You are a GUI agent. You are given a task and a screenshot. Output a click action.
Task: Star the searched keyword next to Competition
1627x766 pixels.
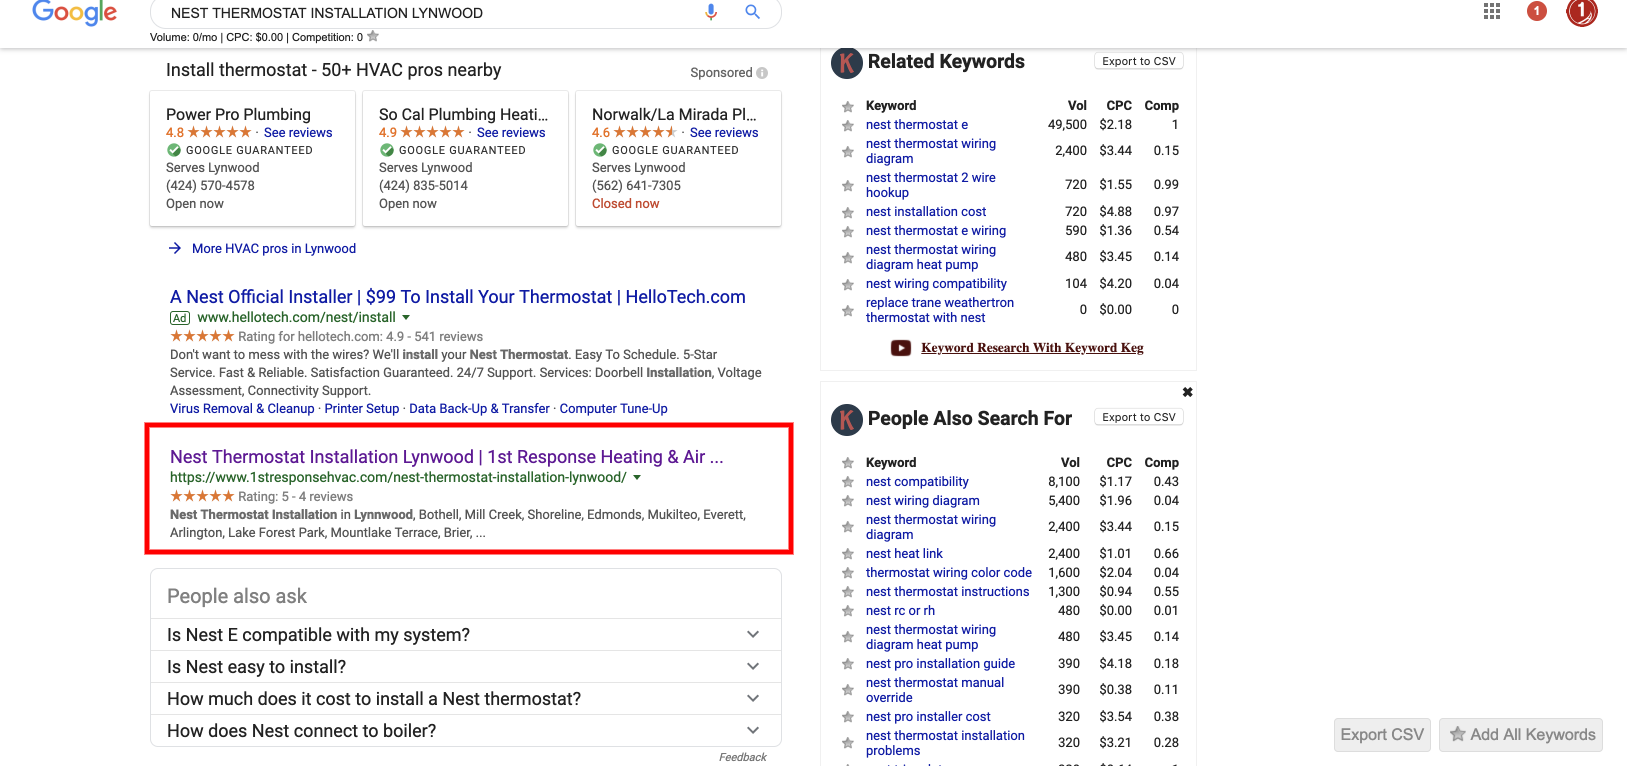point(373,37)
